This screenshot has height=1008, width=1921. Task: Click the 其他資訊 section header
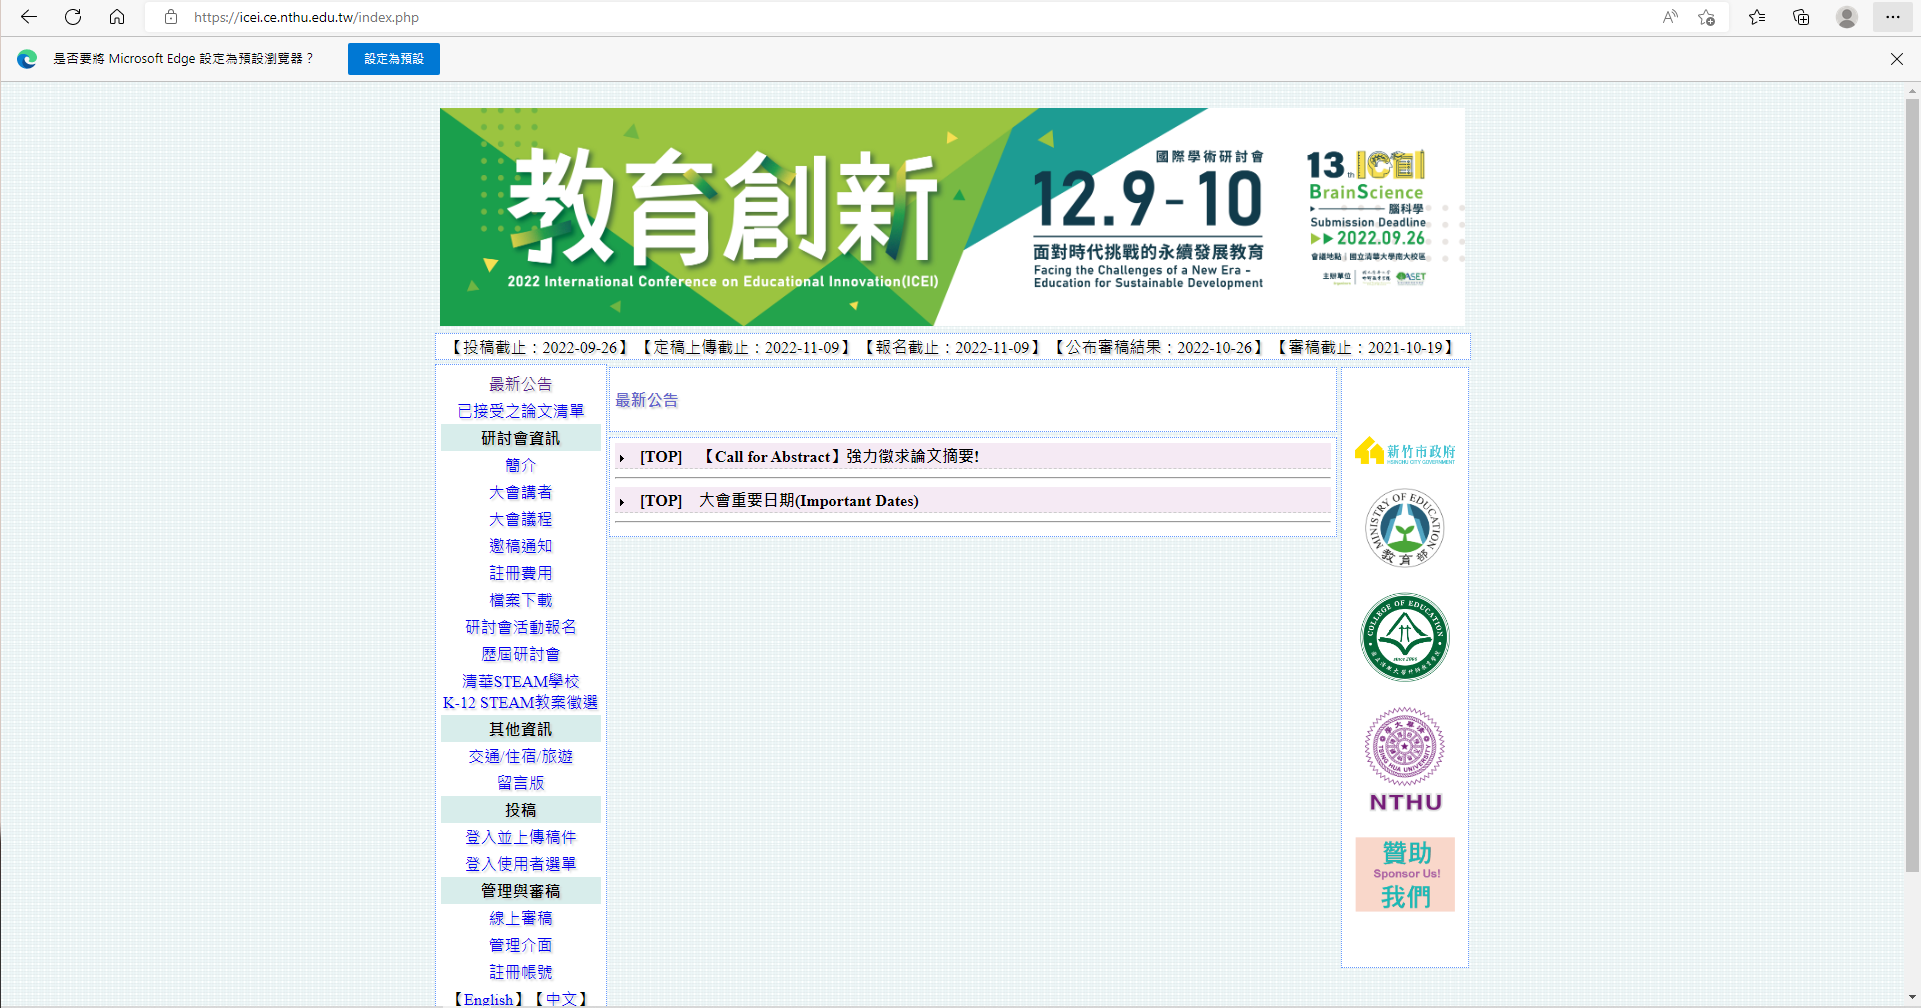520,729
